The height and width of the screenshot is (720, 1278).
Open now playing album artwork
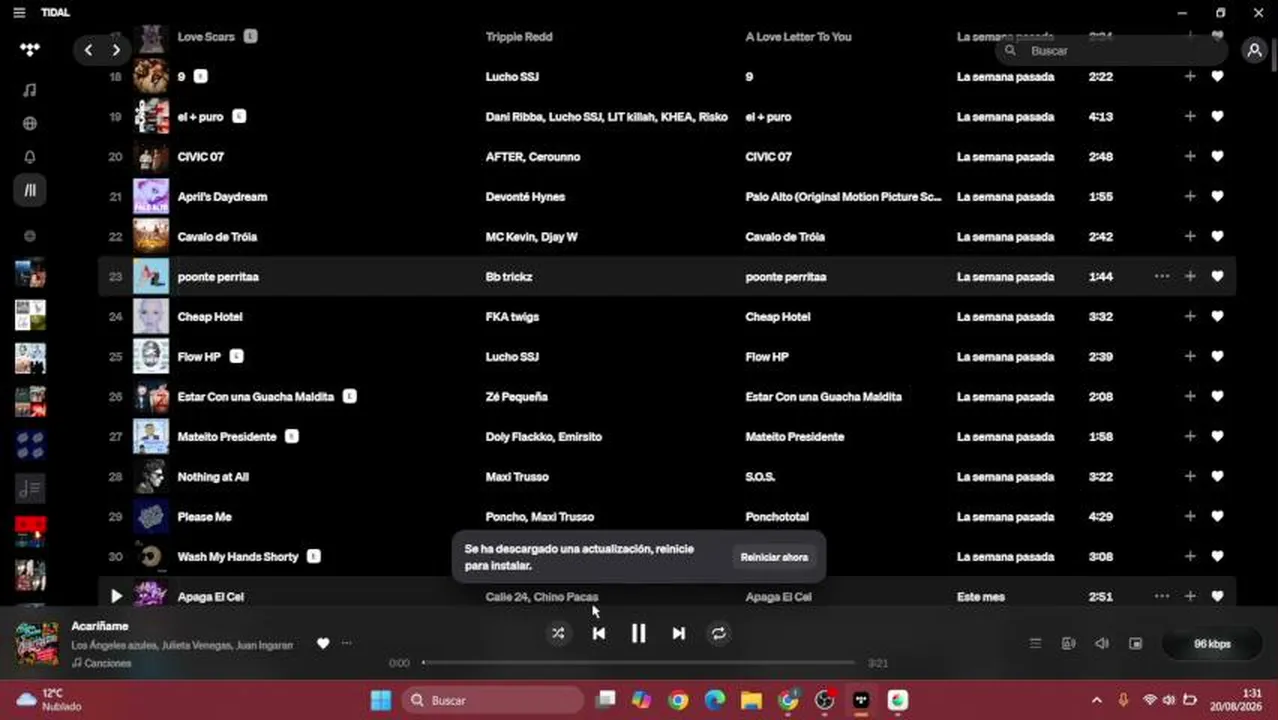click(37, 643)
